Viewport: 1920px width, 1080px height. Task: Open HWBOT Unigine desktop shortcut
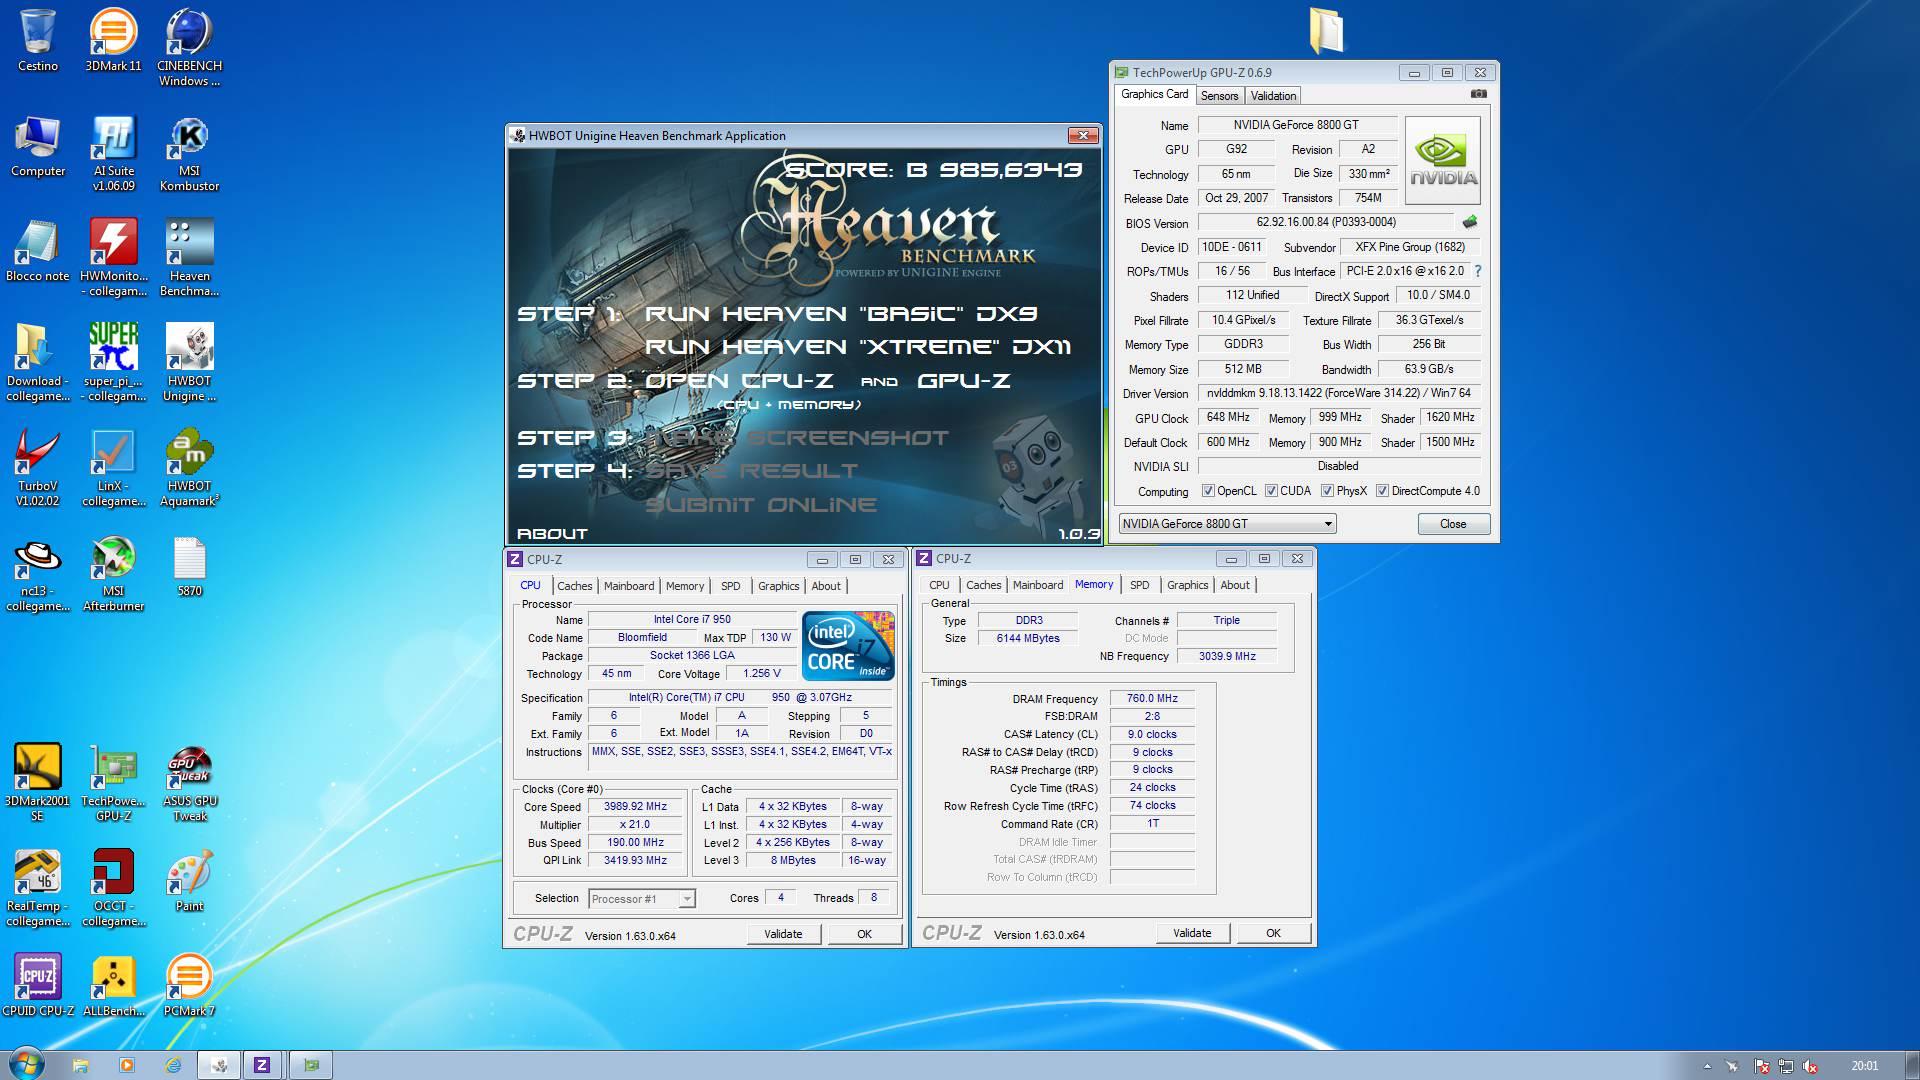[189, 363]
